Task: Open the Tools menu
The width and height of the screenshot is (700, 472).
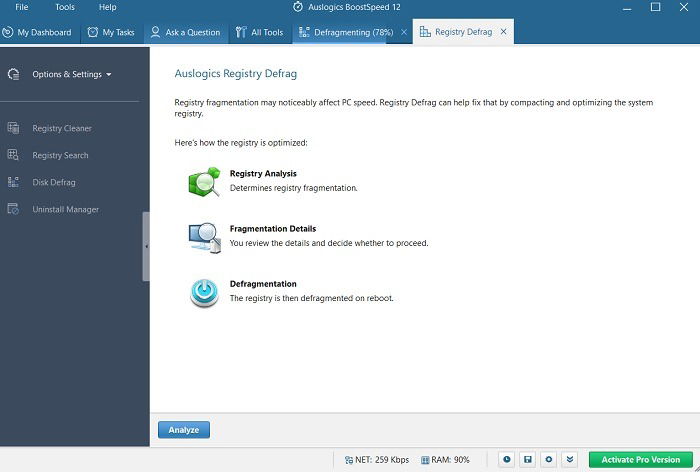Action: (x=65, y=7)
